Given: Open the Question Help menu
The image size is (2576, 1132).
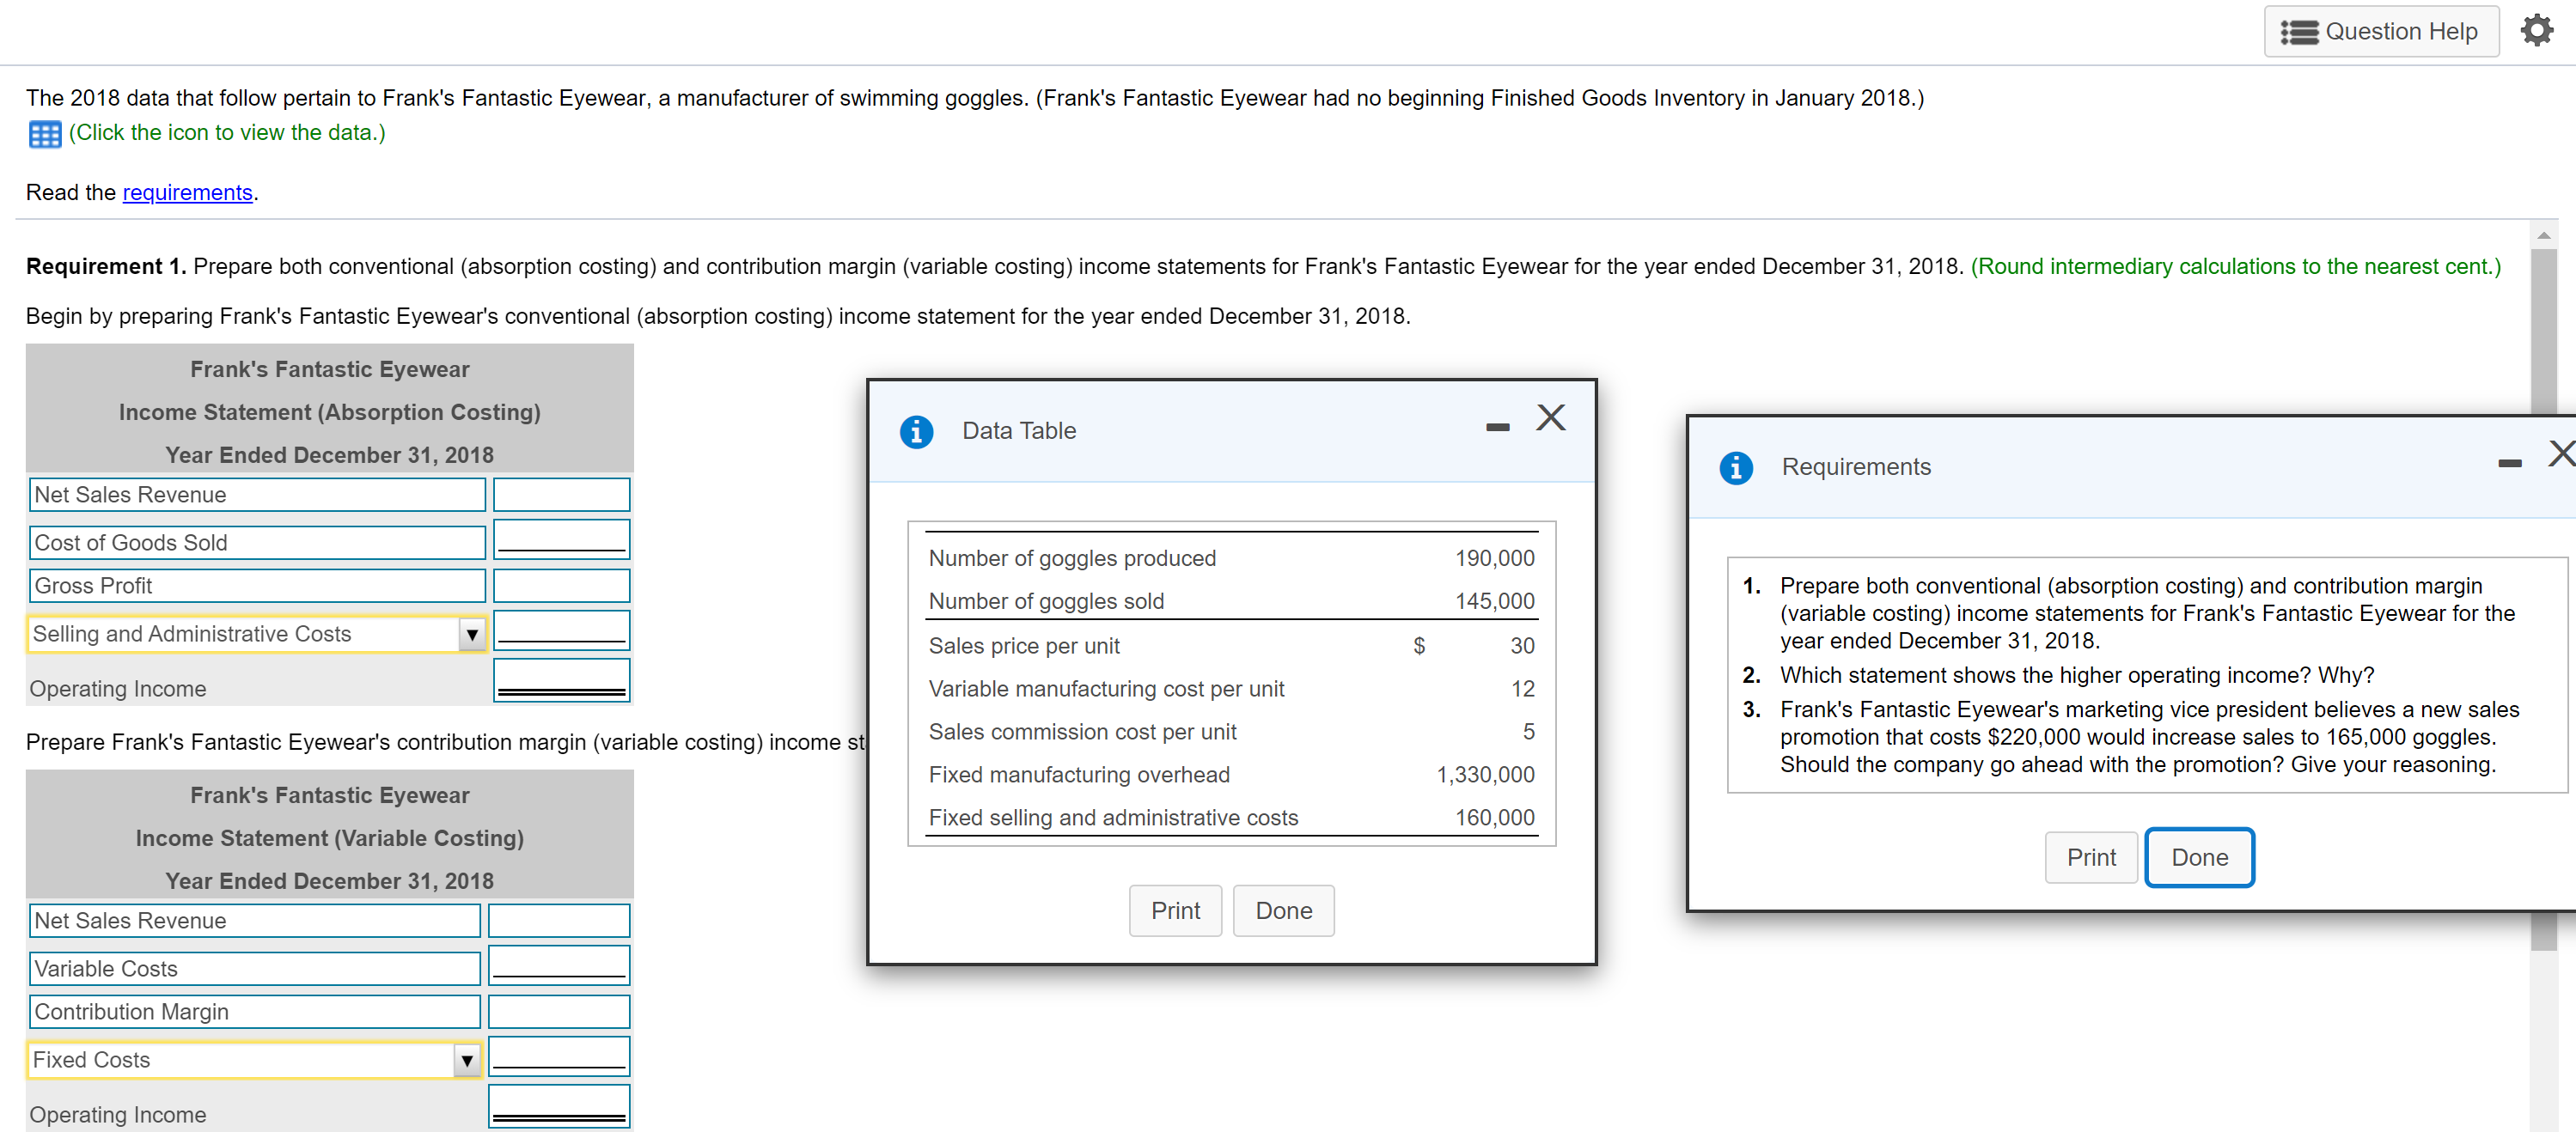Looking at the screenshot, I should click(x=2380, y=31).
